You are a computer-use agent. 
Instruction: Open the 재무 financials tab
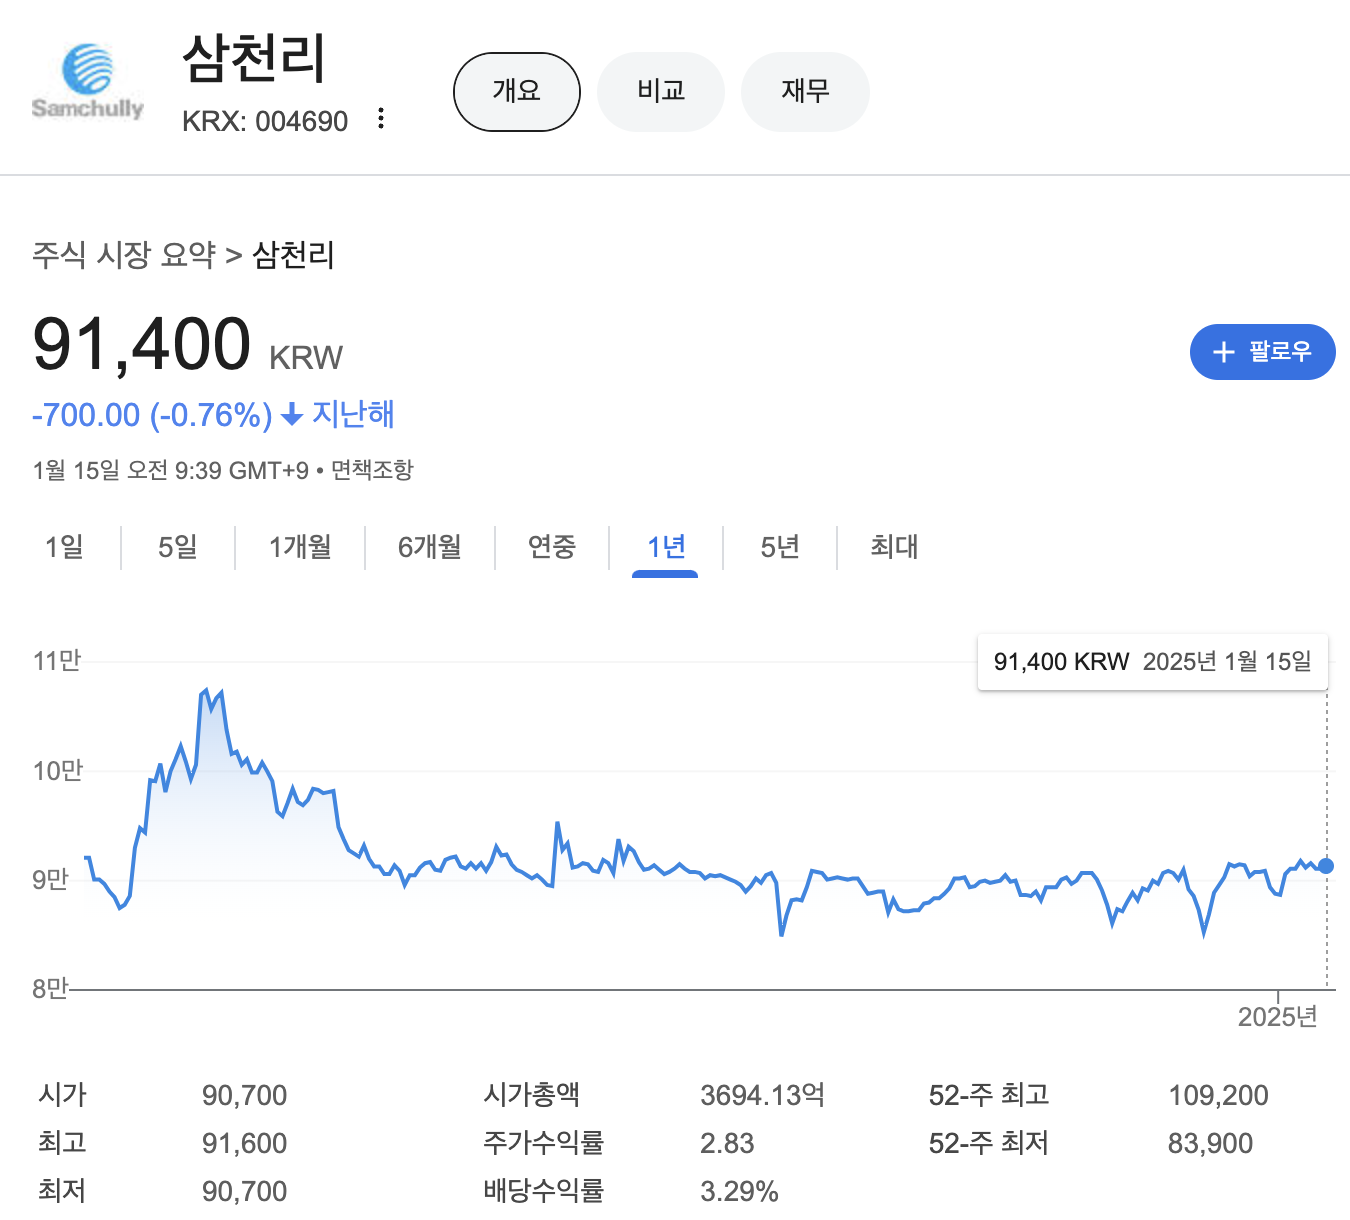pos(805,92)
